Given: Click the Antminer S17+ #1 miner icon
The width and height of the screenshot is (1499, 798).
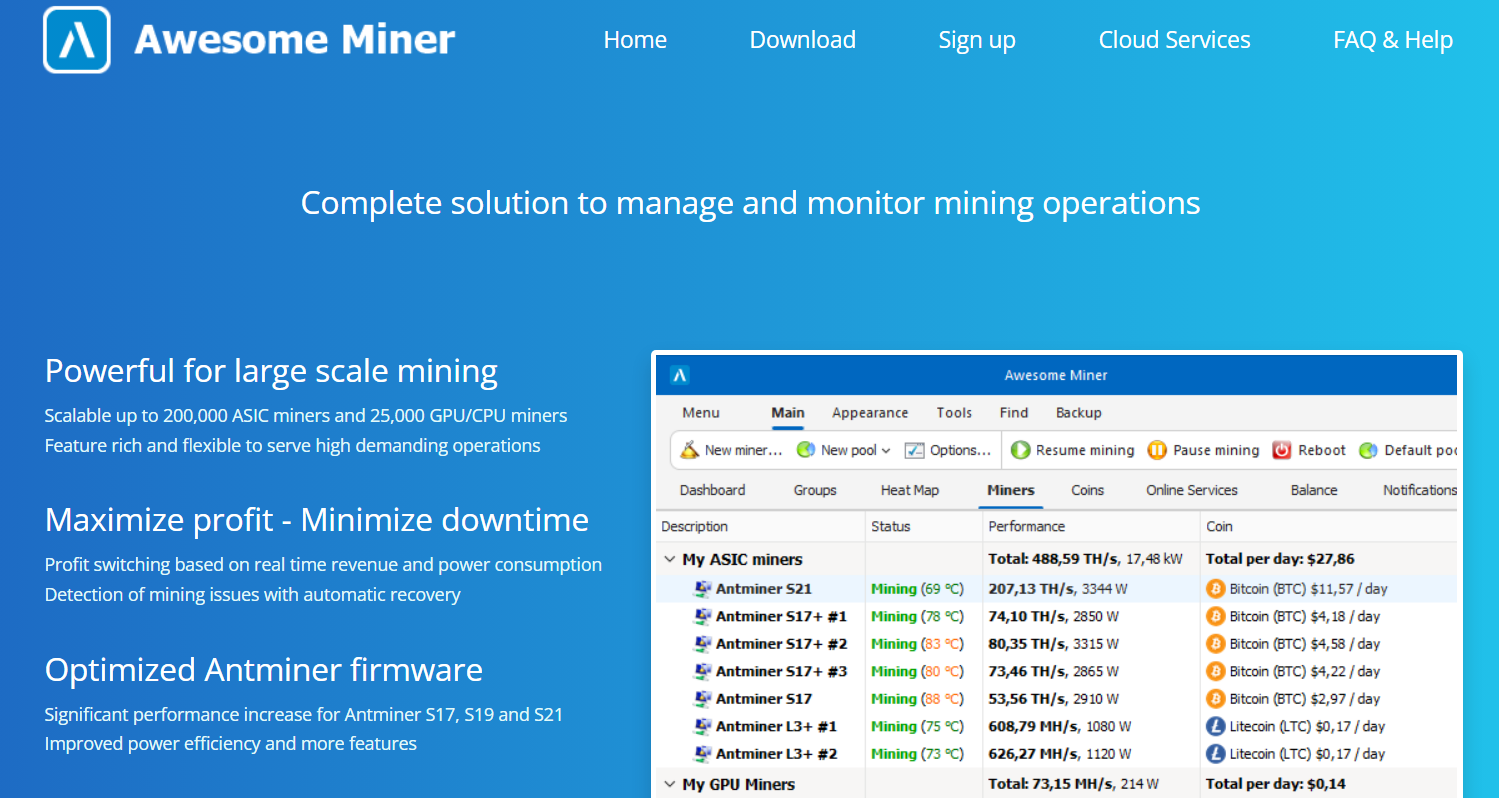Looking at the screenshot, I should click(703, 616).
